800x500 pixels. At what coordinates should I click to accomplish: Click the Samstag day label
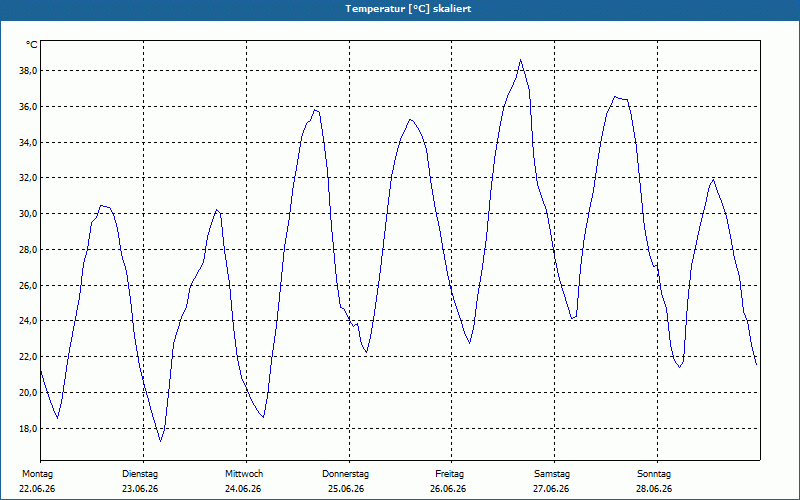[x=552, y=474]
